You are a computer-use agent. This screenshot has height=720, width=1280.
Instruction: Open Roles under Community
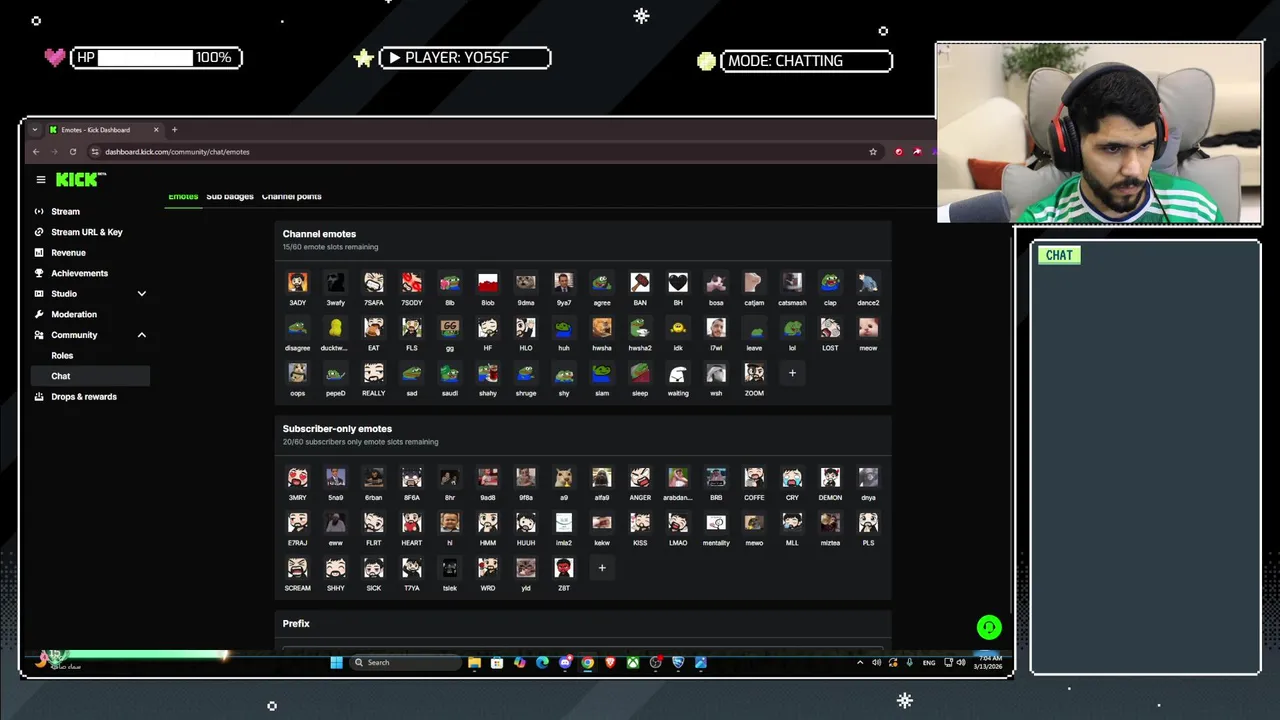tap(62, 355)
